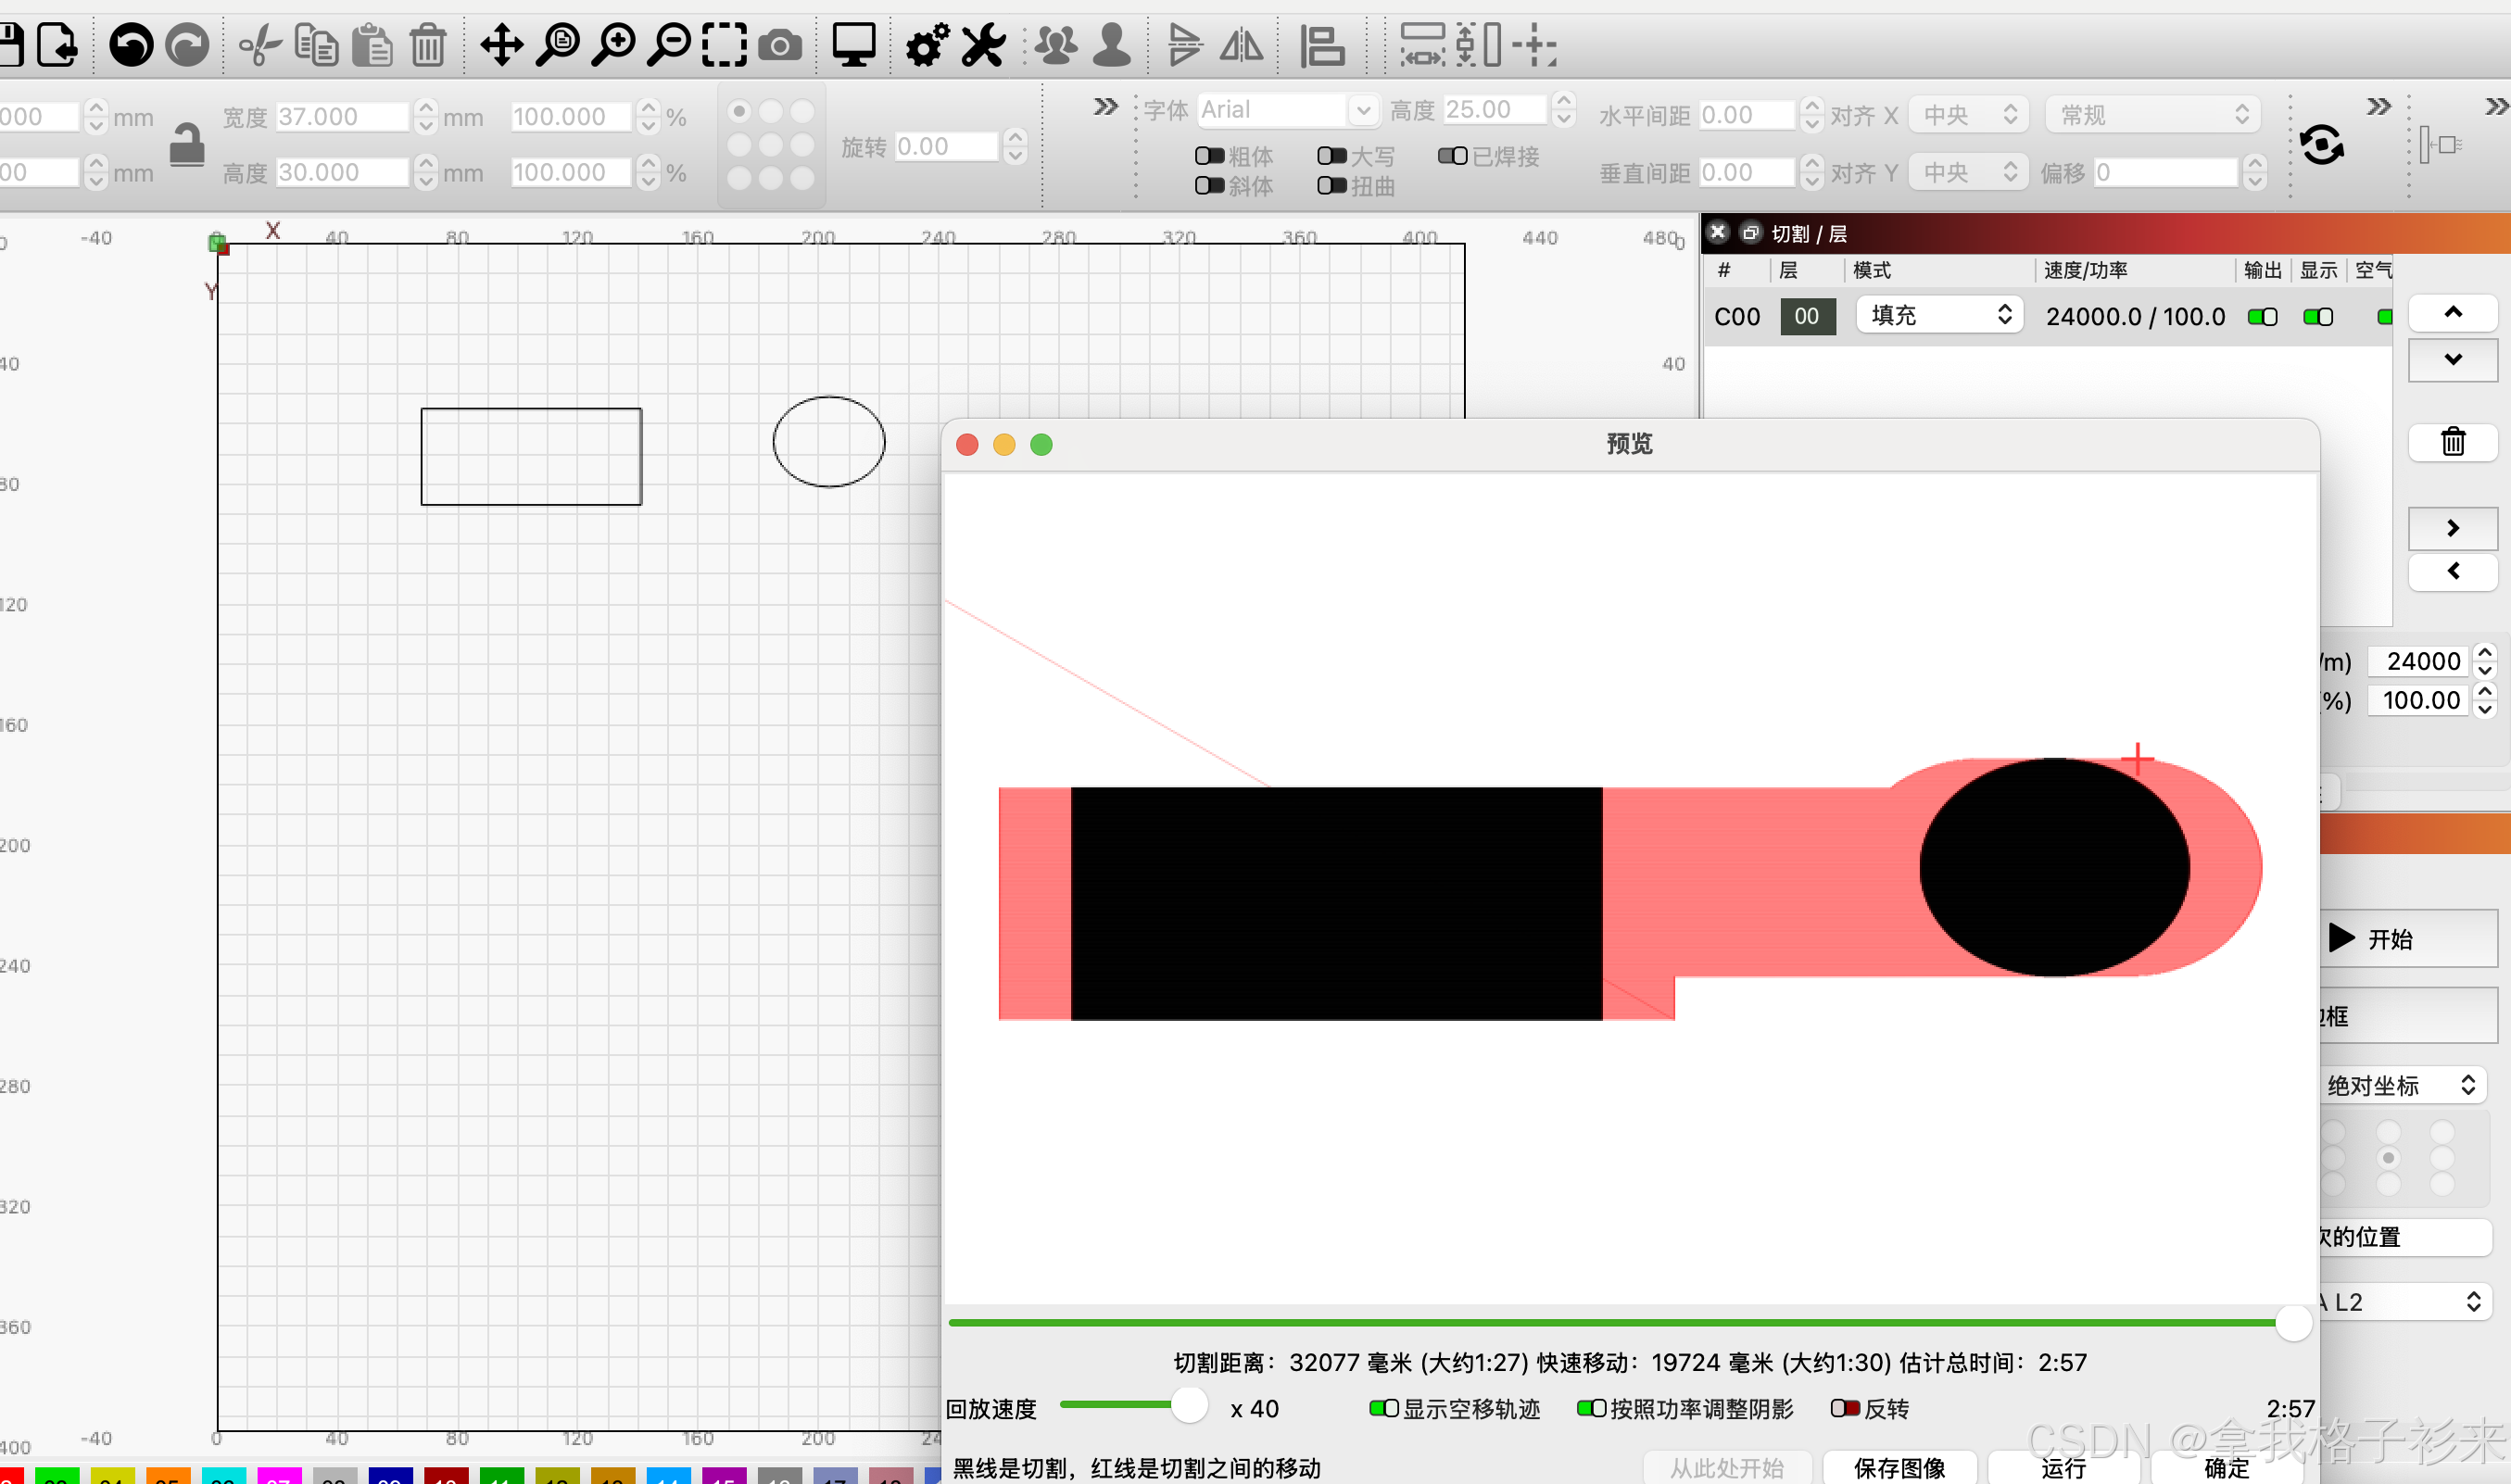Image resolution: width=2511 pixels, height=1484 pixels.
Task: Enable 粗体 bold text toggle
Action: 1209,156
